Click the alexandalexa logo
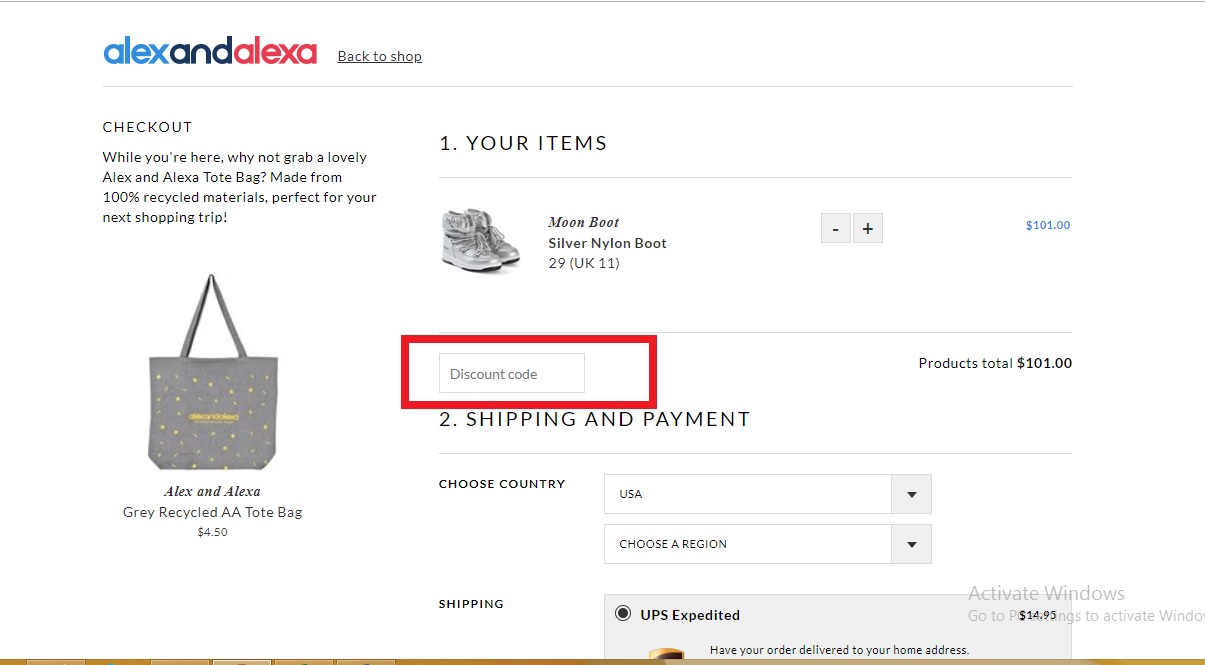This screenshot has width=1205, height=665. coord(210,51)
